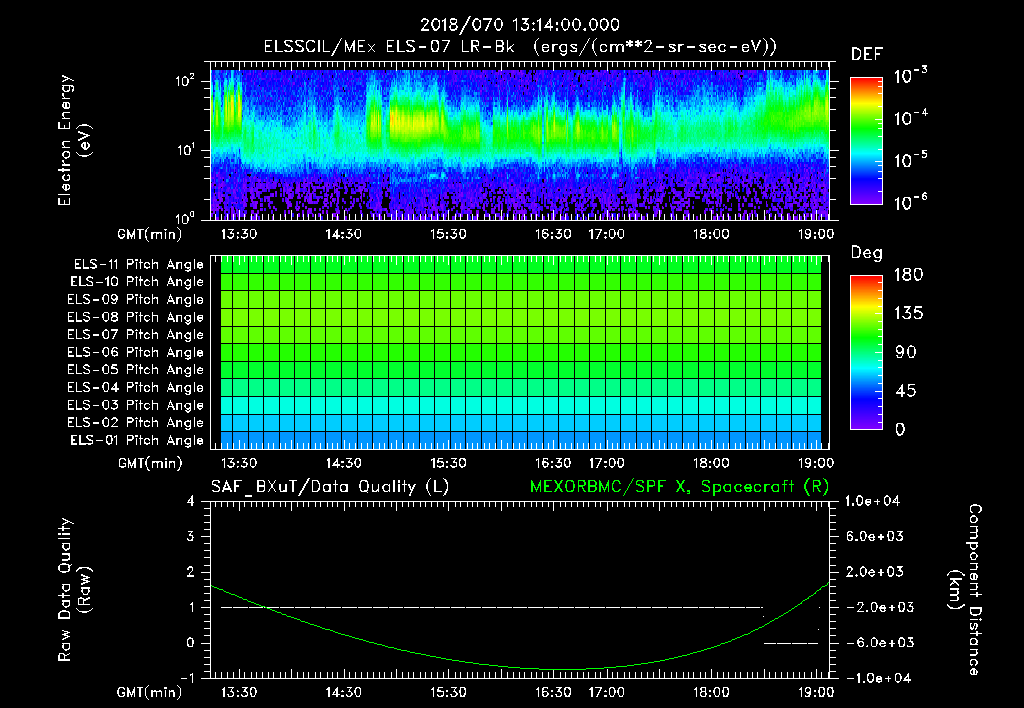Click the 18:00 tick under the data quality plot
The image size is (1024, 708).
pos(711,692)
